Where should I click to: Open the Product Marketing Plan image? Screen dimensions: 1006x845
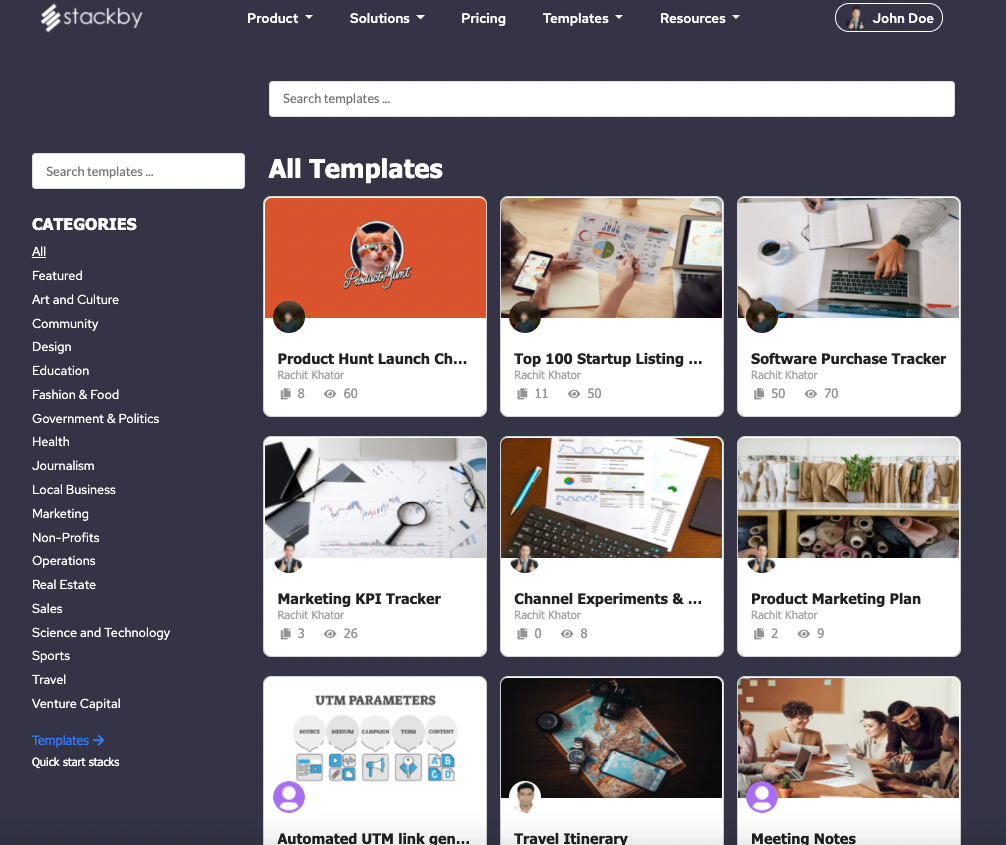pos(848,498)
